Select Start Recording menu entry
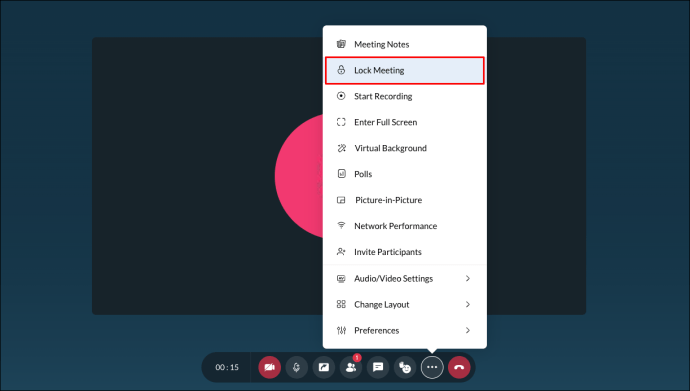 point(405,96)
